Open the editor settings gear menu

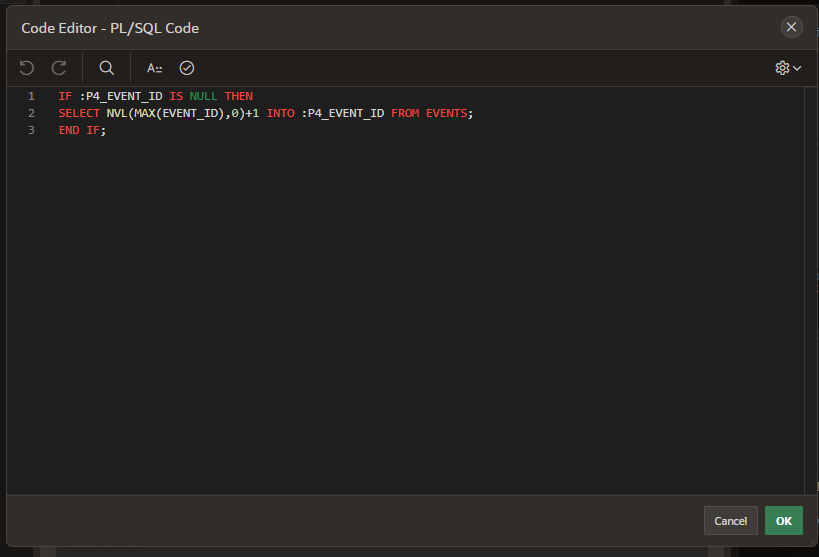tap(788, 68)
